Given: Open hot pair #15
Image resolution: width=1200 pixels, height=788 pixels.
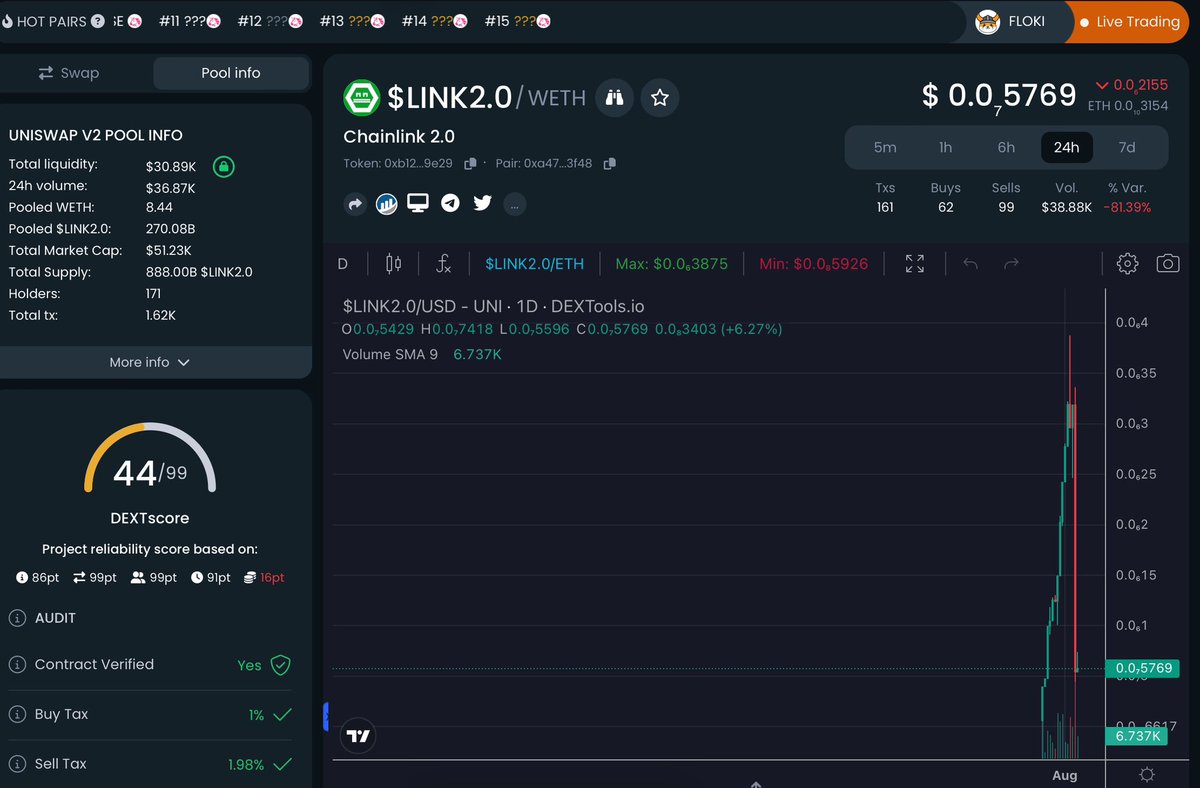Looking at the screenshot, I should (x=517, y=21).
